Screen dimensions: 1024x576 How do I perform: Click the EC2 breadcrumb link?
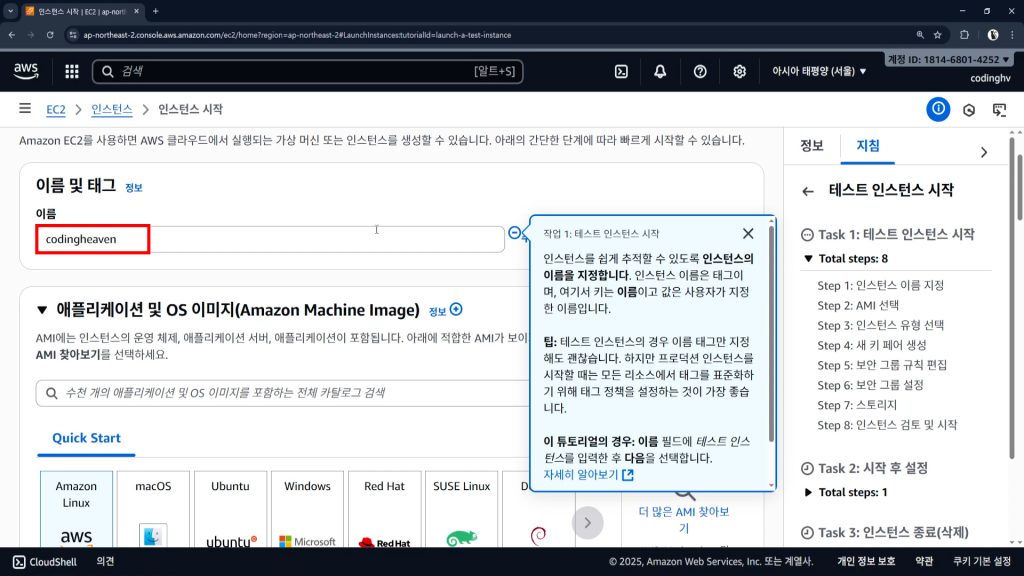coord(56,109)
